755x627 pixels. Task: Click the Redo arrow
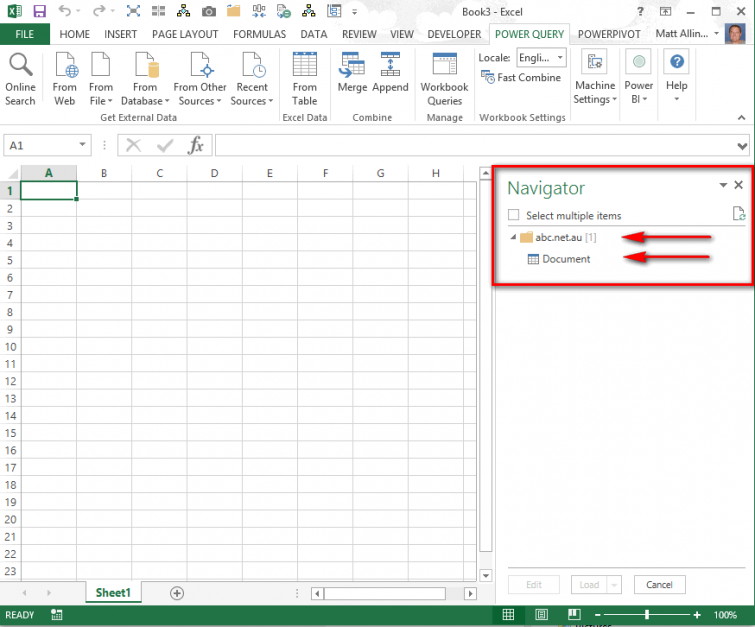[x=99, y=11]
